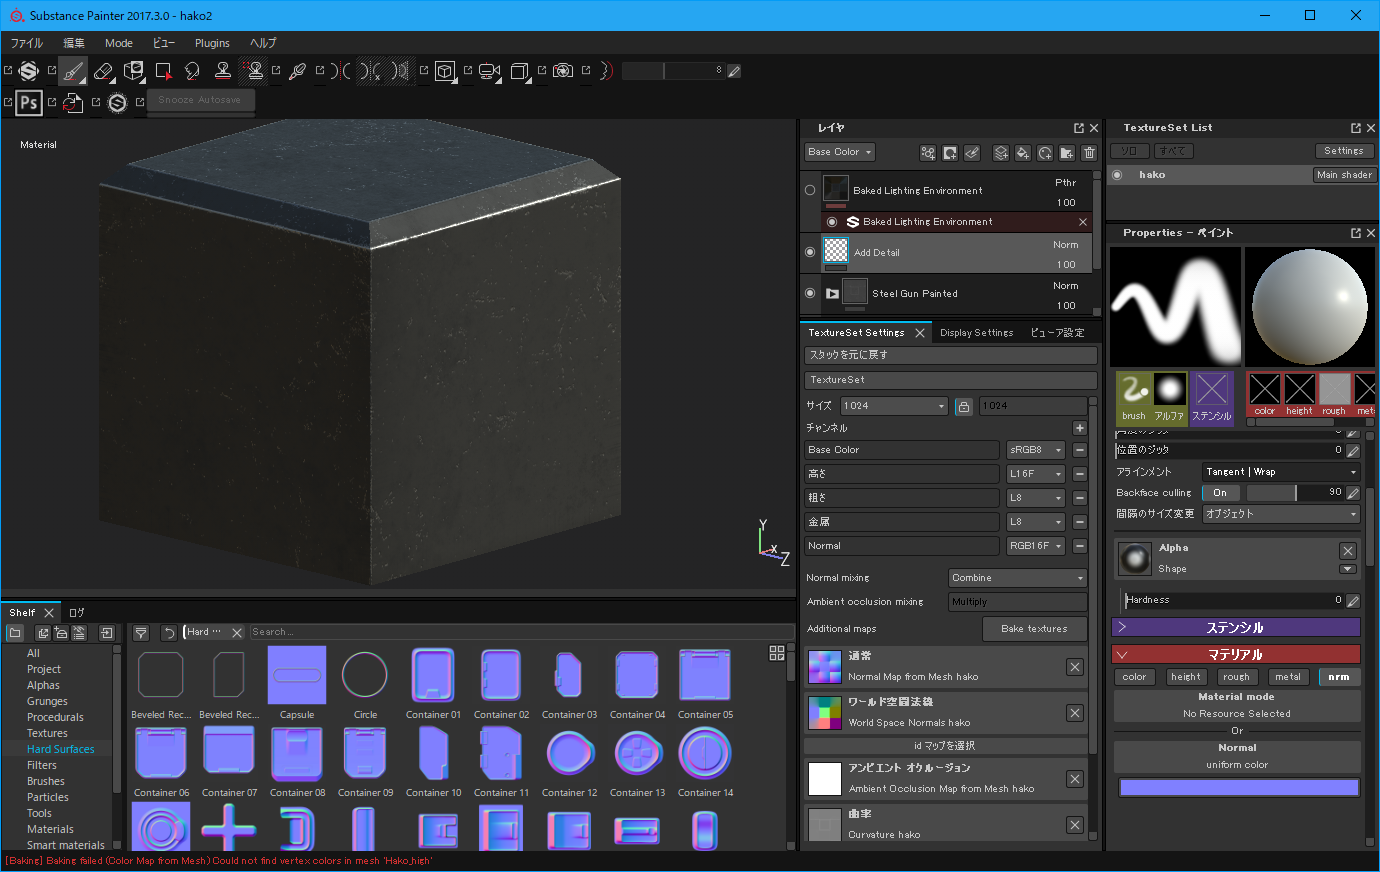This screenshot has width=1380, height=872.
Task: Select the Eraser tool
Action: [103, 71]
